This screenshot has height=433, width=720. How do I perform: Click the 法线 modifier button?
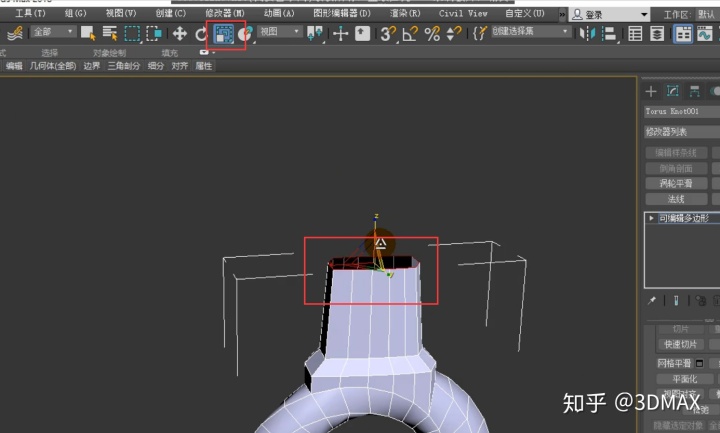click(x=676, y=199)
